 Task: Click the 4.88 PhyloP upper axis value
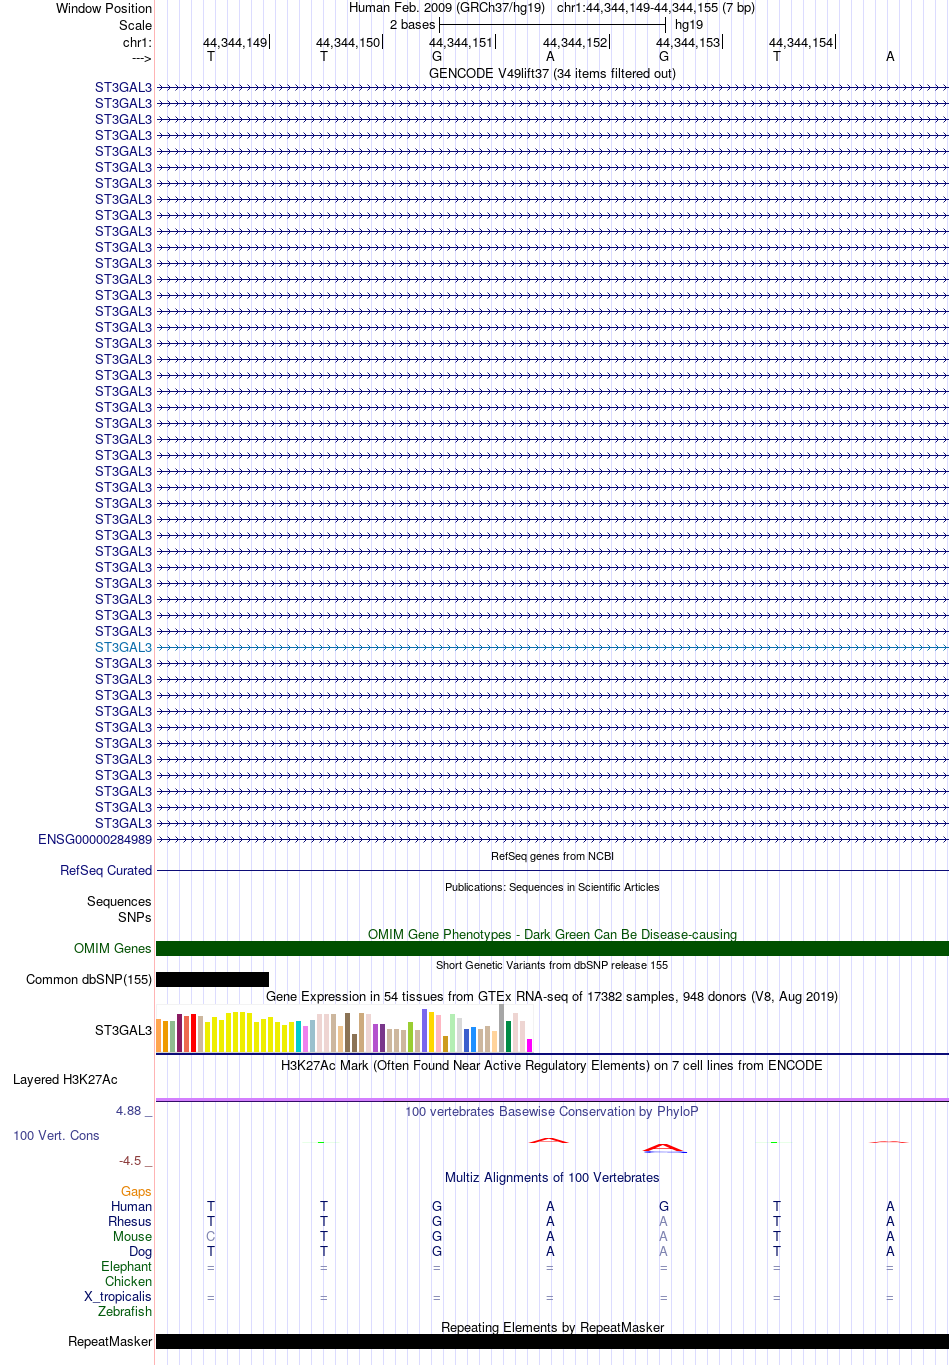(133, 1111)
